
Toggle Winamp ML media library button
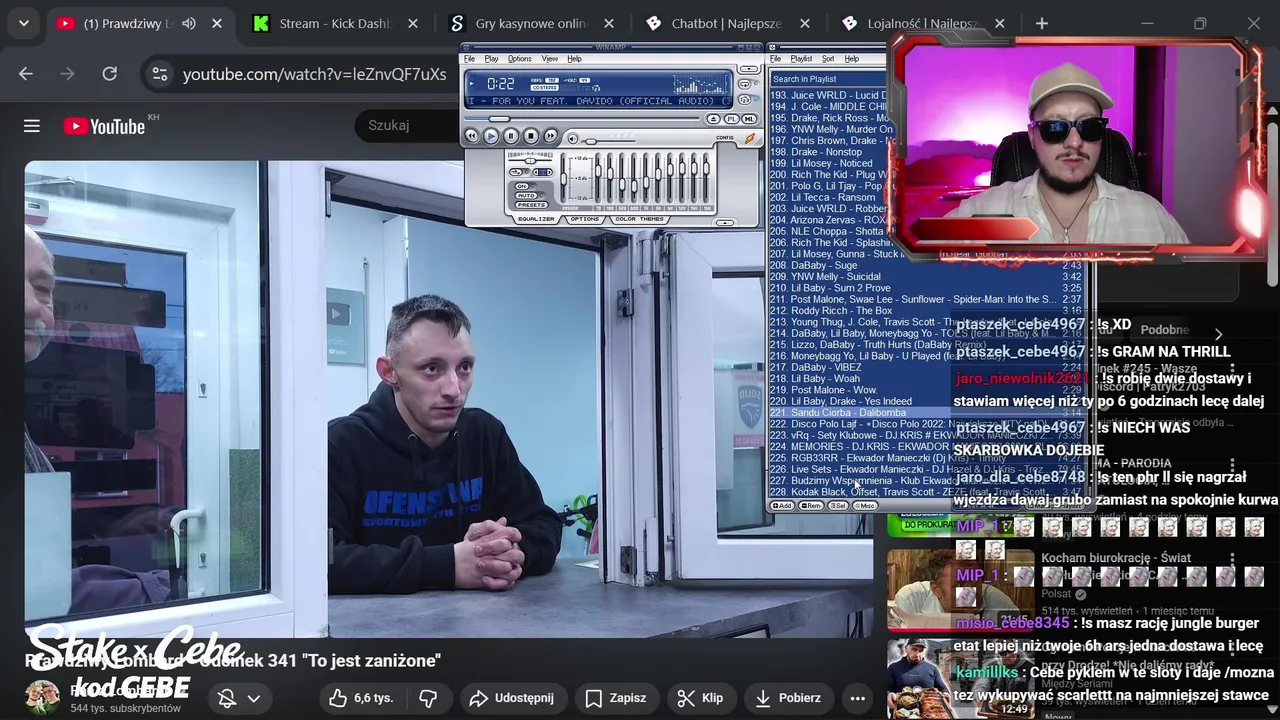[749, 119]
